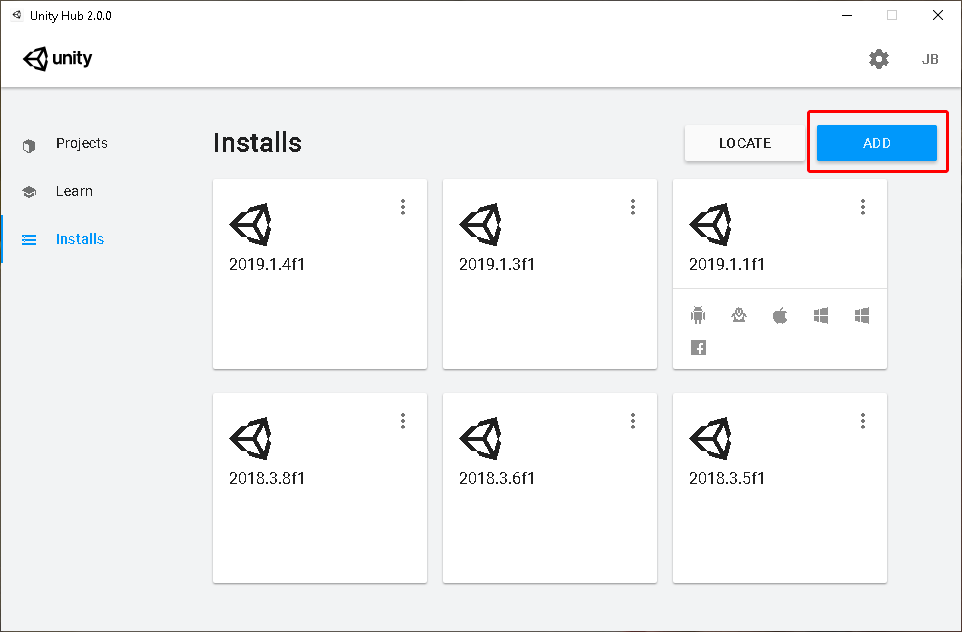Go to the Projects section
Viewport: 962px width, 632px height.
tap(82, 143)
